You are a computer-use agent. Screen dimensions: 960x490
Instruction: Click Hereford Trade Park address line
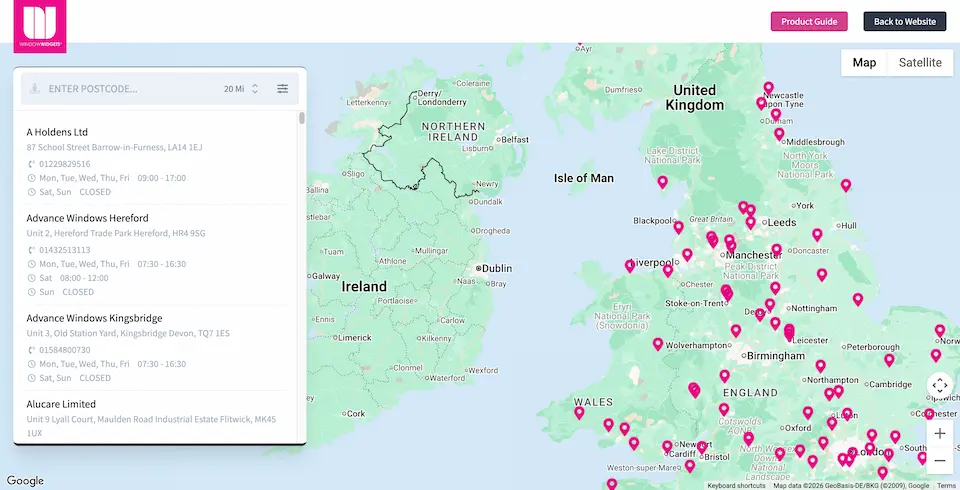click(x=116, y=233)
